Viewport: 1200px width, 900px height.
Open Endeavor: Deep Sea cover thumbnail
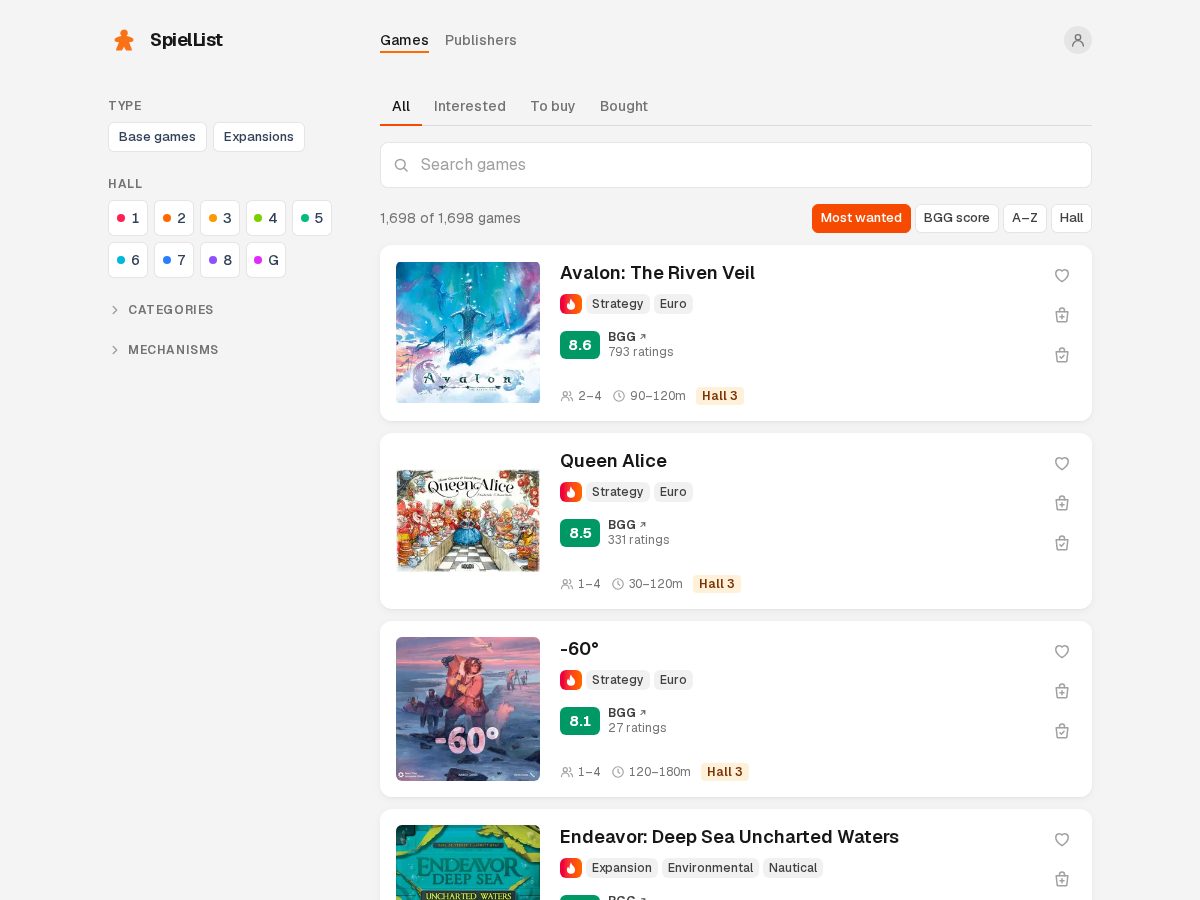pos(468,862)
